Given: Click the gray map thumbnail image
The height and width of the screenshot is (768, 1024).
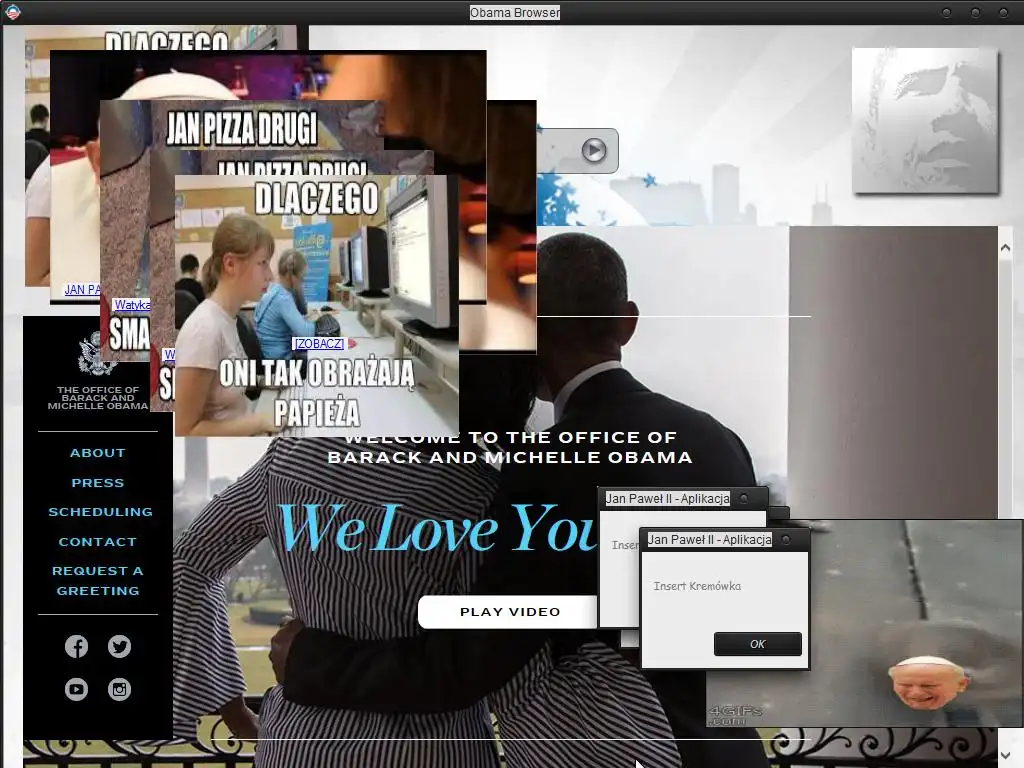Looking at the screenshot, I should tap(925, 121).
